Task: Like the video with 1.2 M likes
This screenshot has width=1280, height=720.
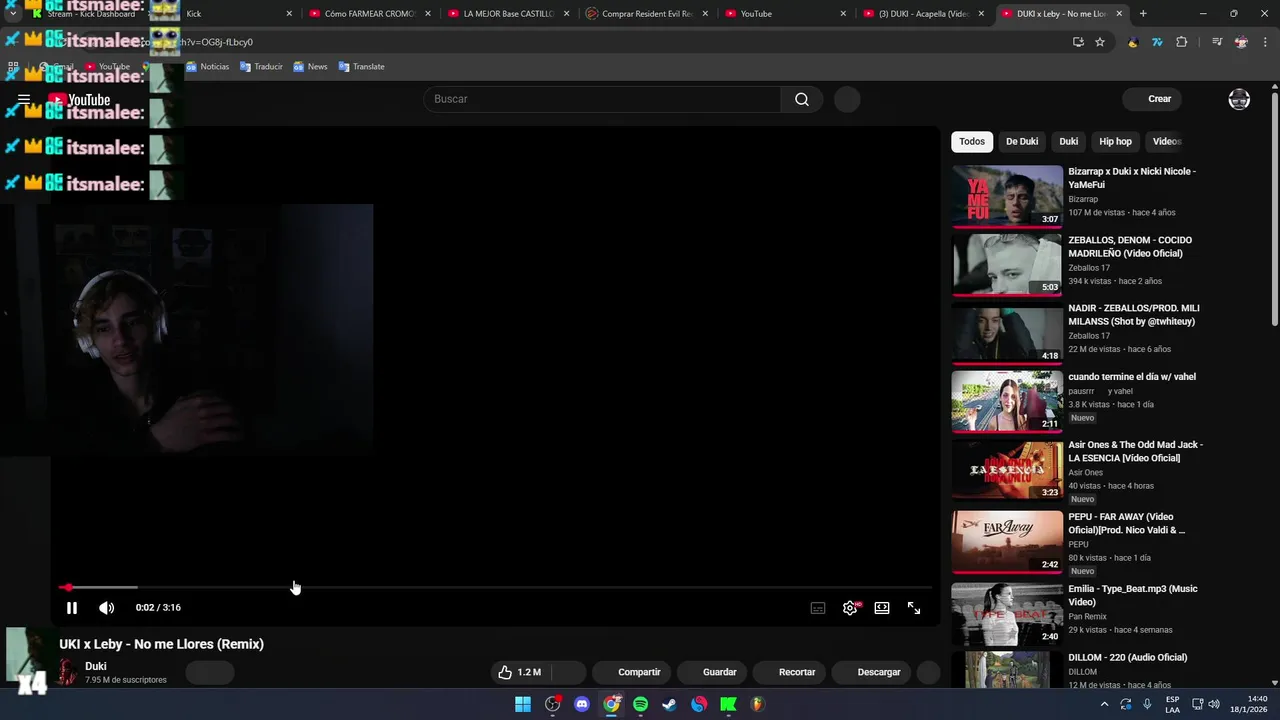Action: point(519,672)
